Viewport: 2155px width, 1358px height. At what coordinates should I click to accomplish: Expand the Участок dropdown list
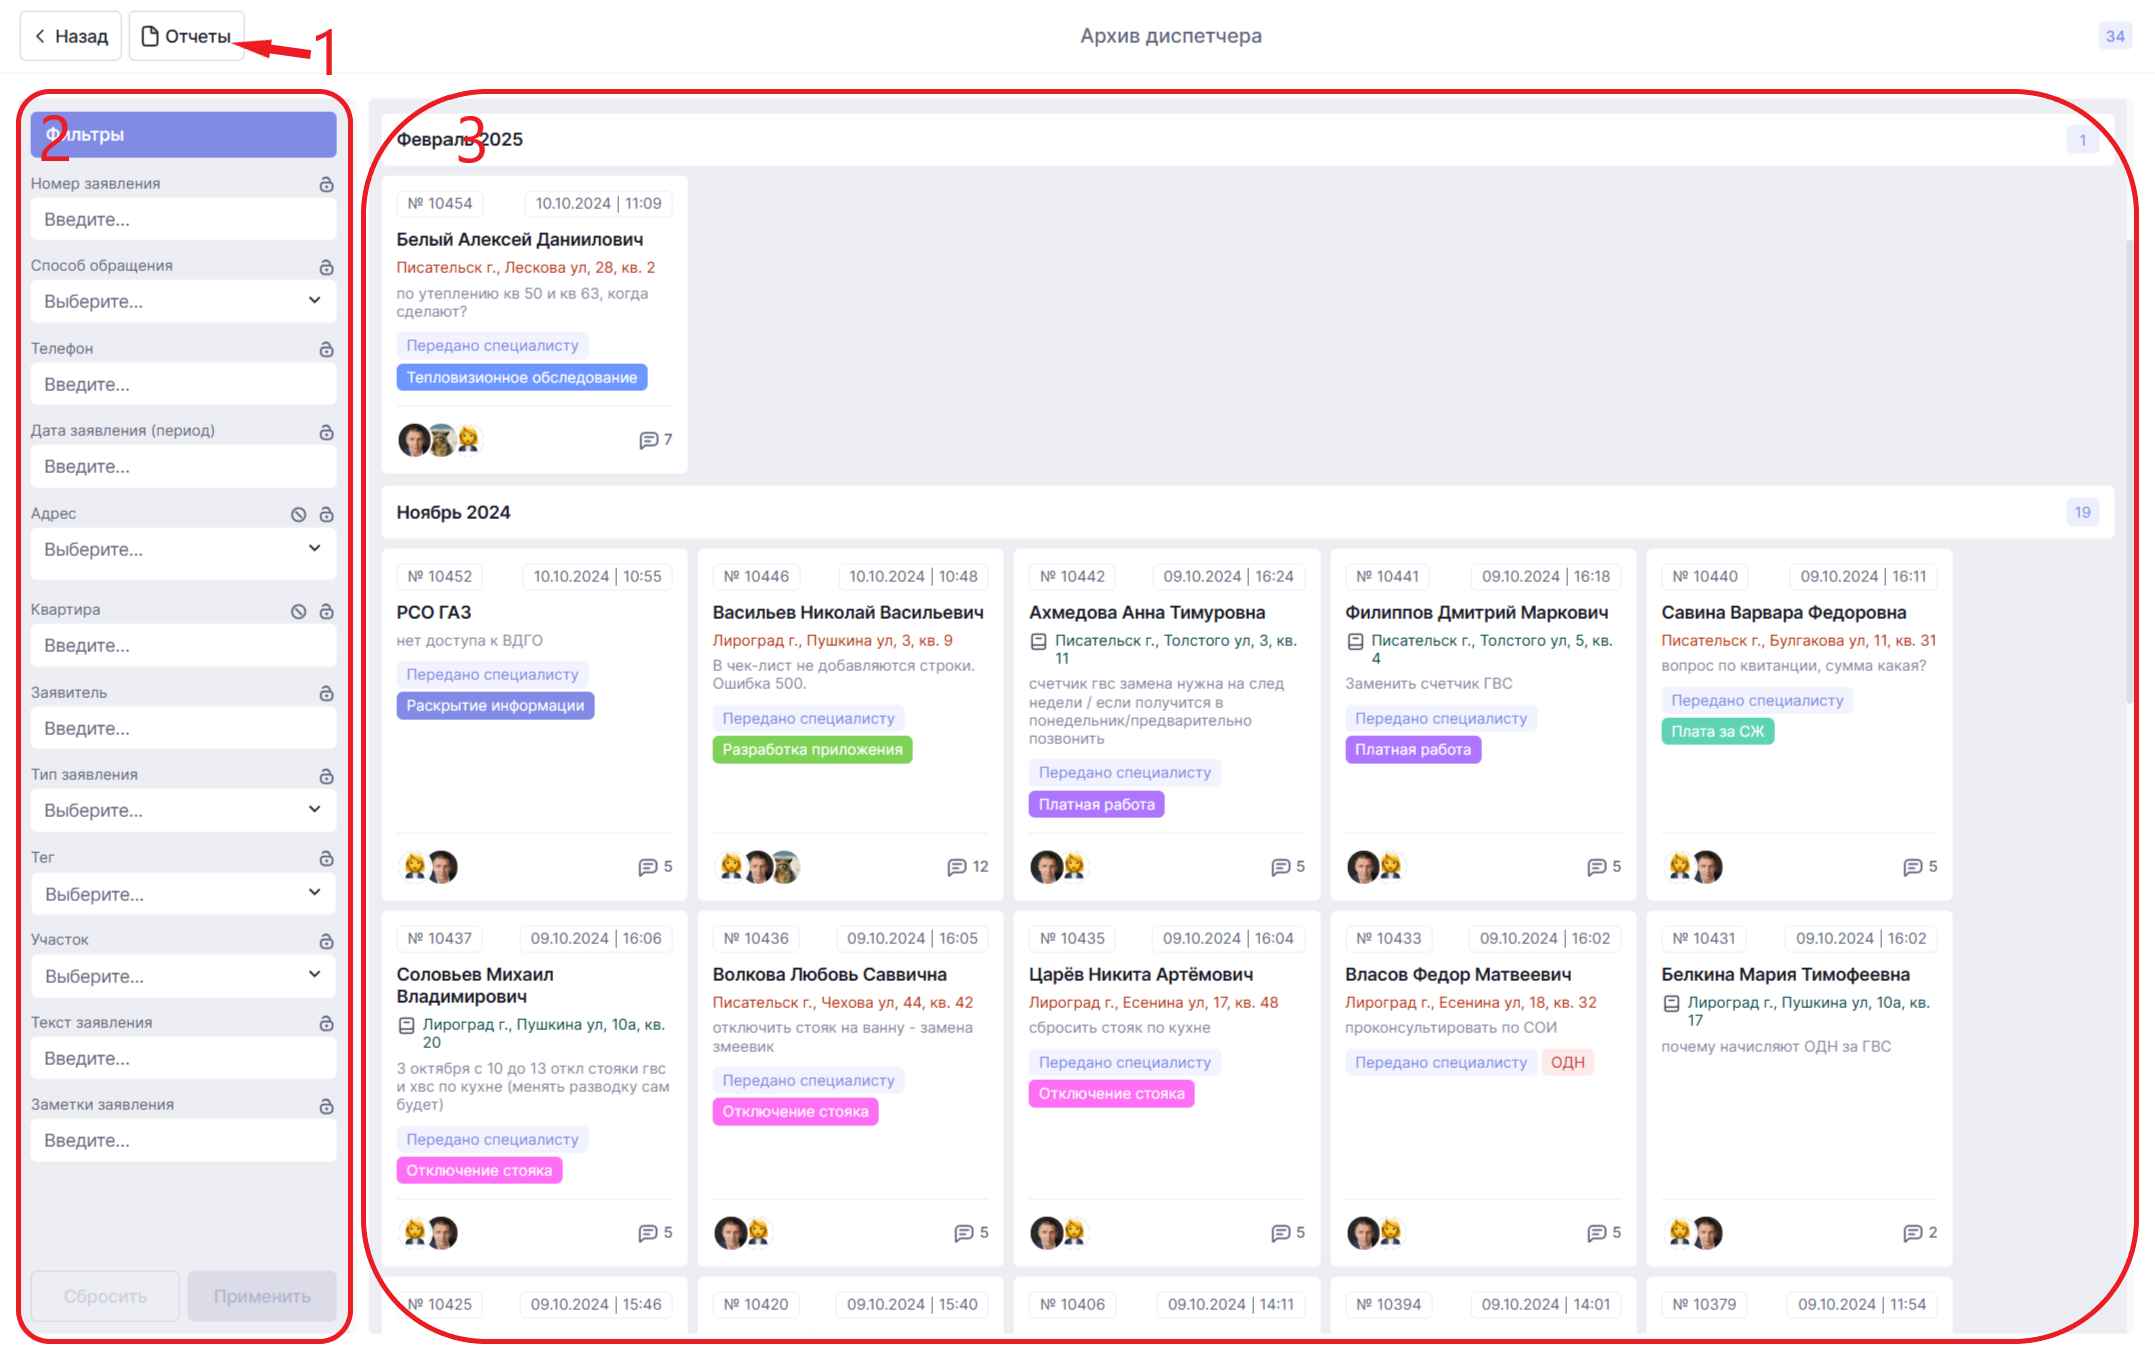click(x=183, y=976)
